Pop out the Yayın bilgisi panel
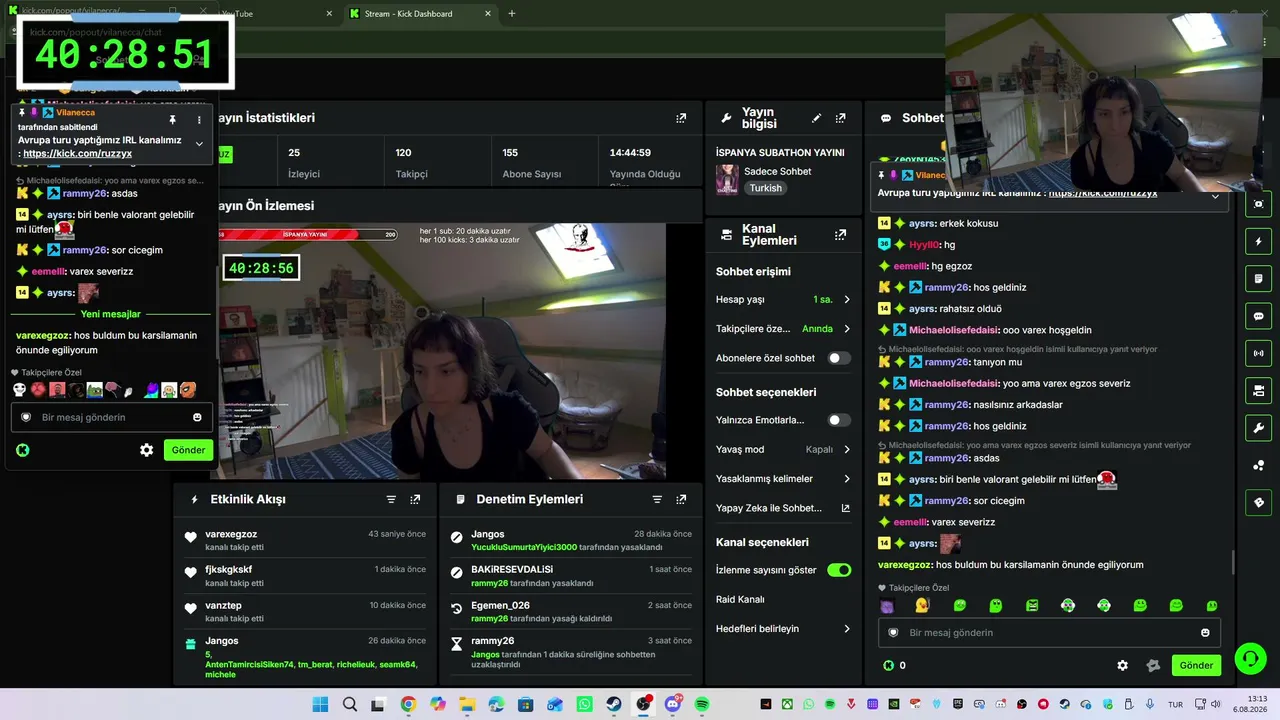The image size is (1280, 720). 840,118
